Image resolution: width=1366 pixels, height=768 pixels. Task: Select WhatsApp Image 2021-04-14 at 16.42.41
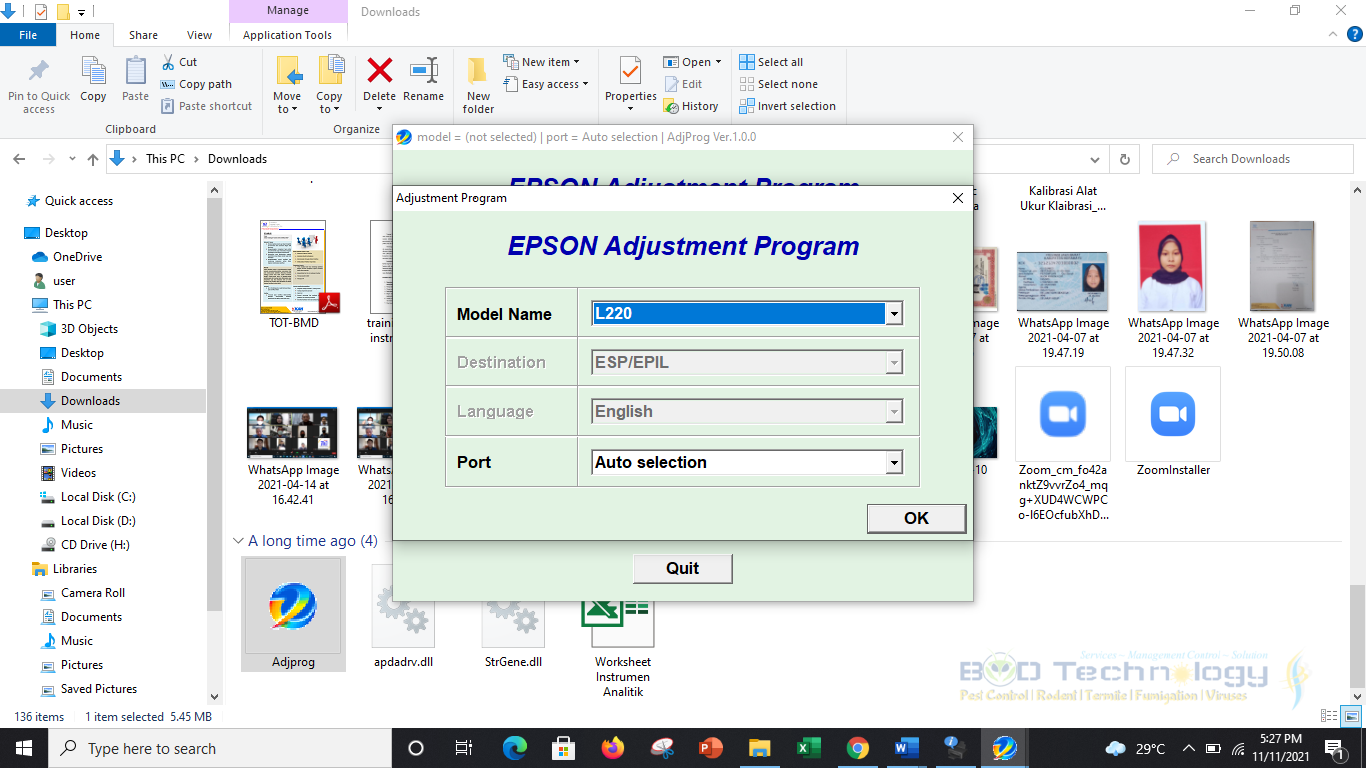[293, 456]
